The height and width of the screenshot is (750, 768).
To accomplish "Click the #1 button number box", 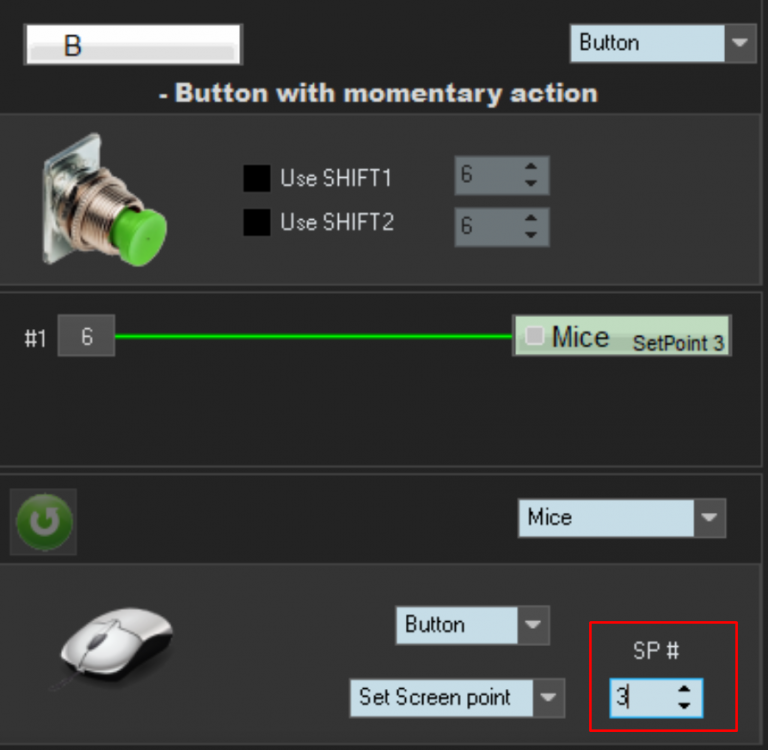I will coord(86,337).
